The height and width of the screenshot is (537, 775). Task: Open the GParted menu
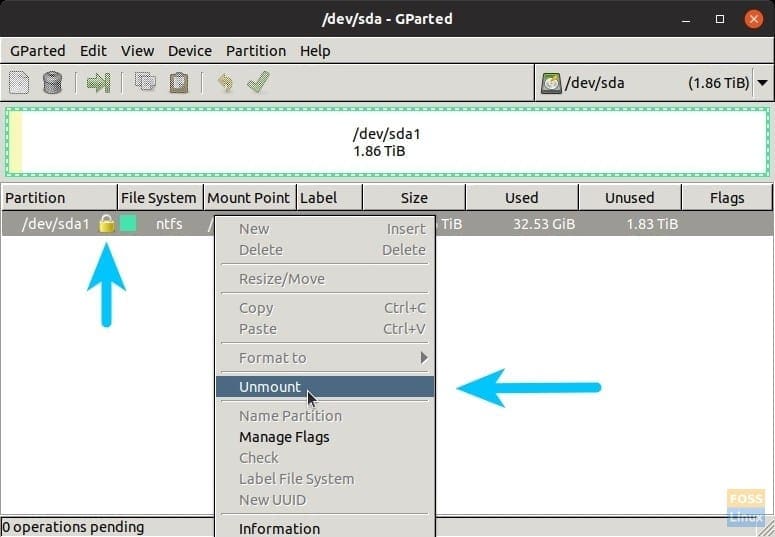tap(38, 51)
